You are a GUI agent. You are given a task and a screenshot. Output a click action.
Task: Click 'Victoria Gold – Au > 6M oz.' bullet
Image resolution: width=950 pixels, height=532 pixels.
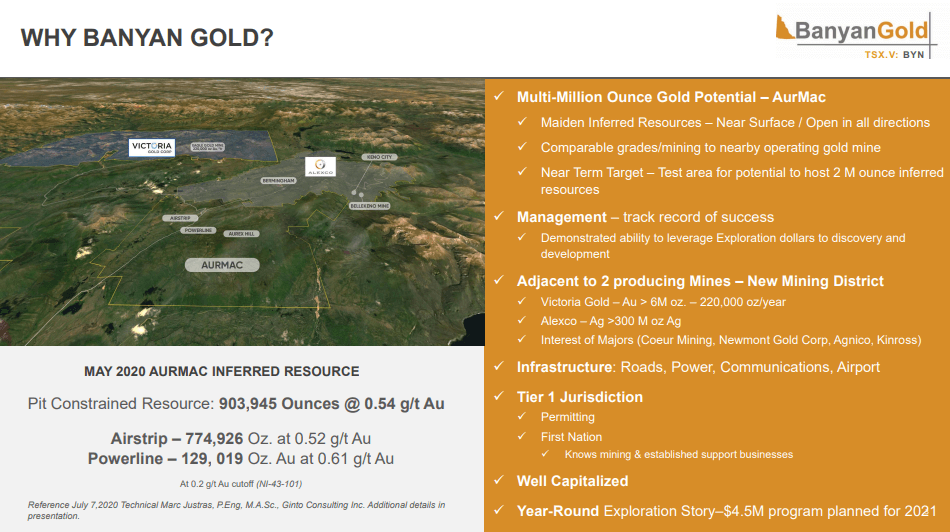coord(663,302)
